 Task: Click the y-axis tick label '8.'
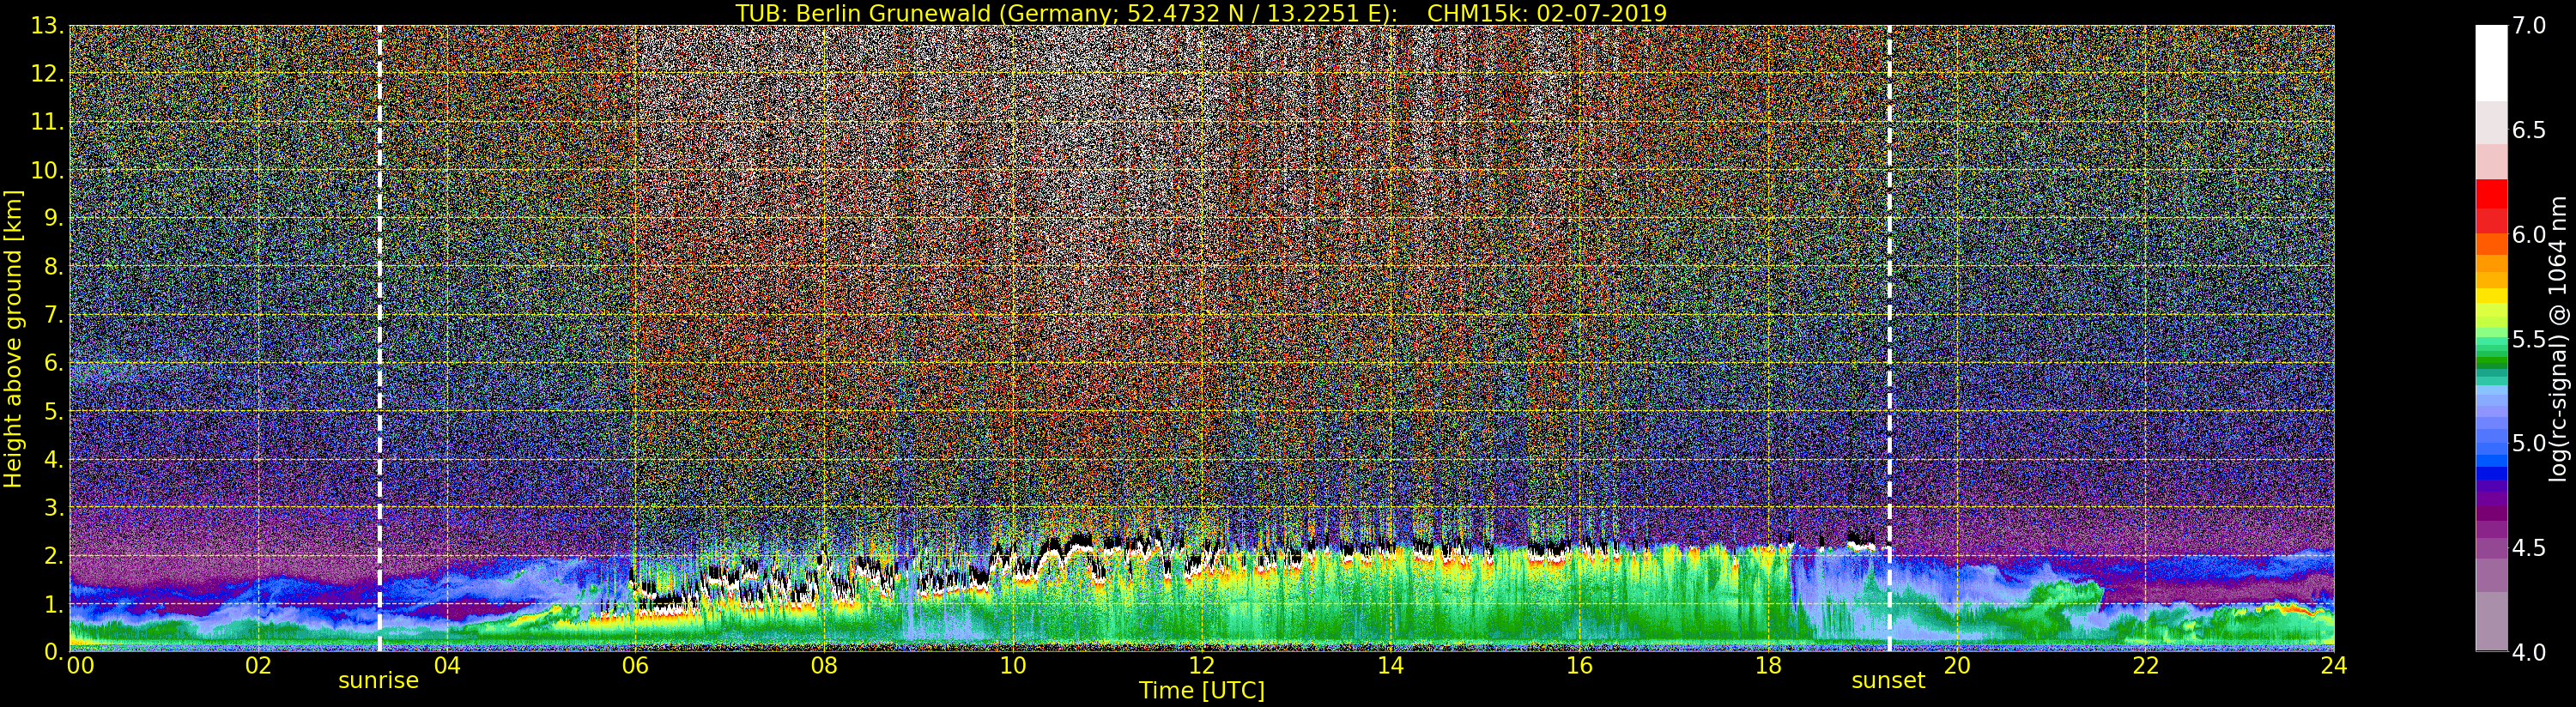pos(54,267)
